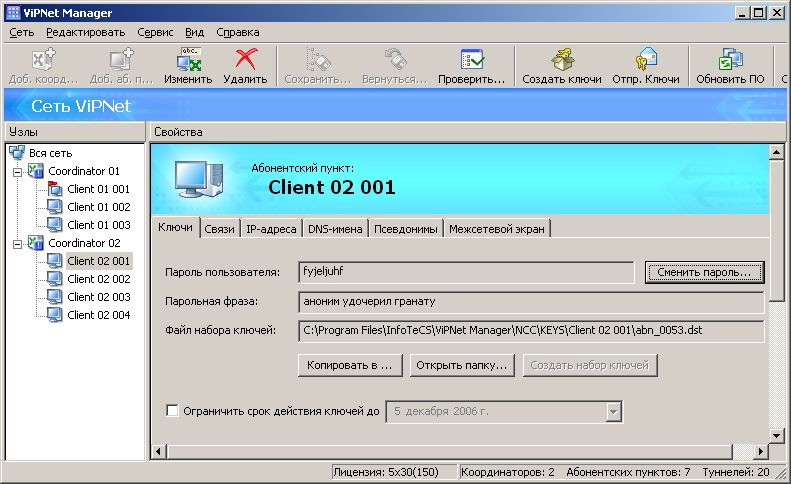Switch to the DNS-имена tab
The width and height of the screenshot is (791, 484).
[x=335, y=229]
